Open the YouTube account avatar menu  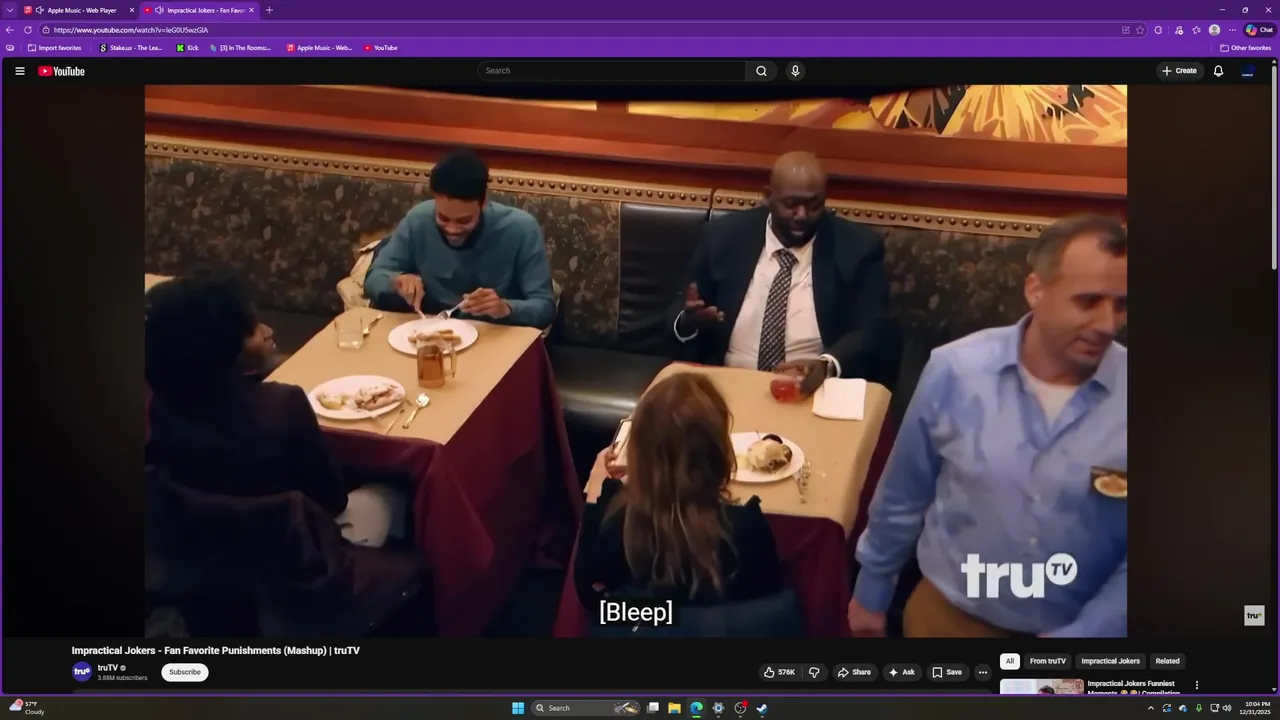click(x=1247, y=71)
